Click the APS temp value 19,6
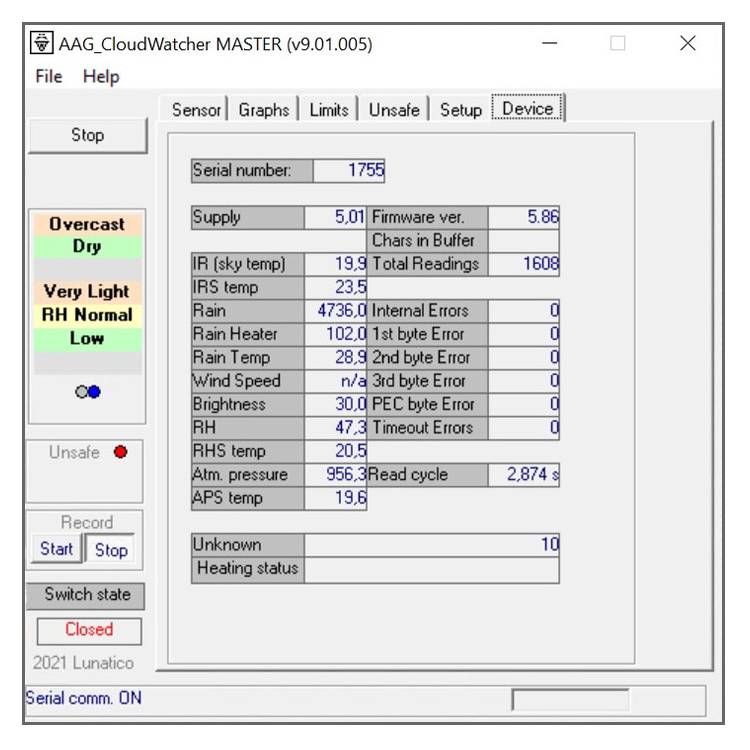750x750 pixels. click(335, 498)
